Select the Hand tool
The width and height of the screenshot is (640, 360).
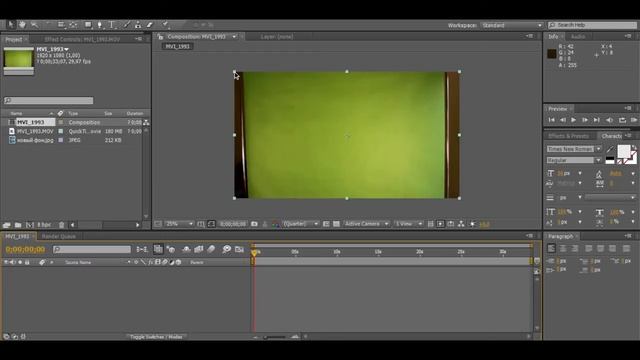[x=22, y=25]
